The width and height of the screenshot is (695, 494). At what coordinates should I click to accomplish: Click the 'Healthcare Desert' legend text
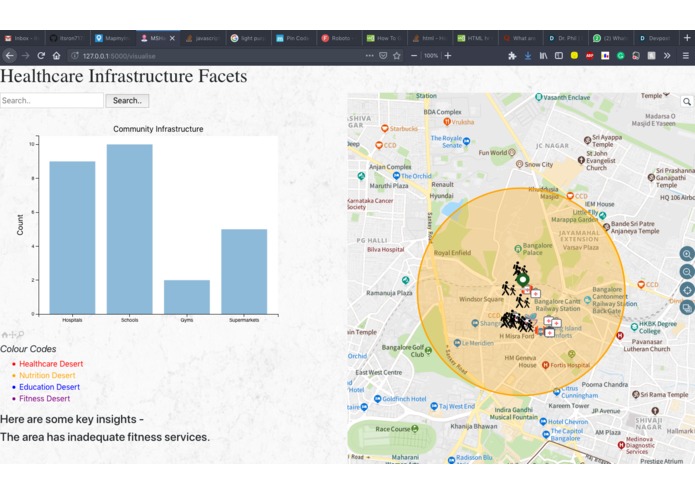point(51,364)
